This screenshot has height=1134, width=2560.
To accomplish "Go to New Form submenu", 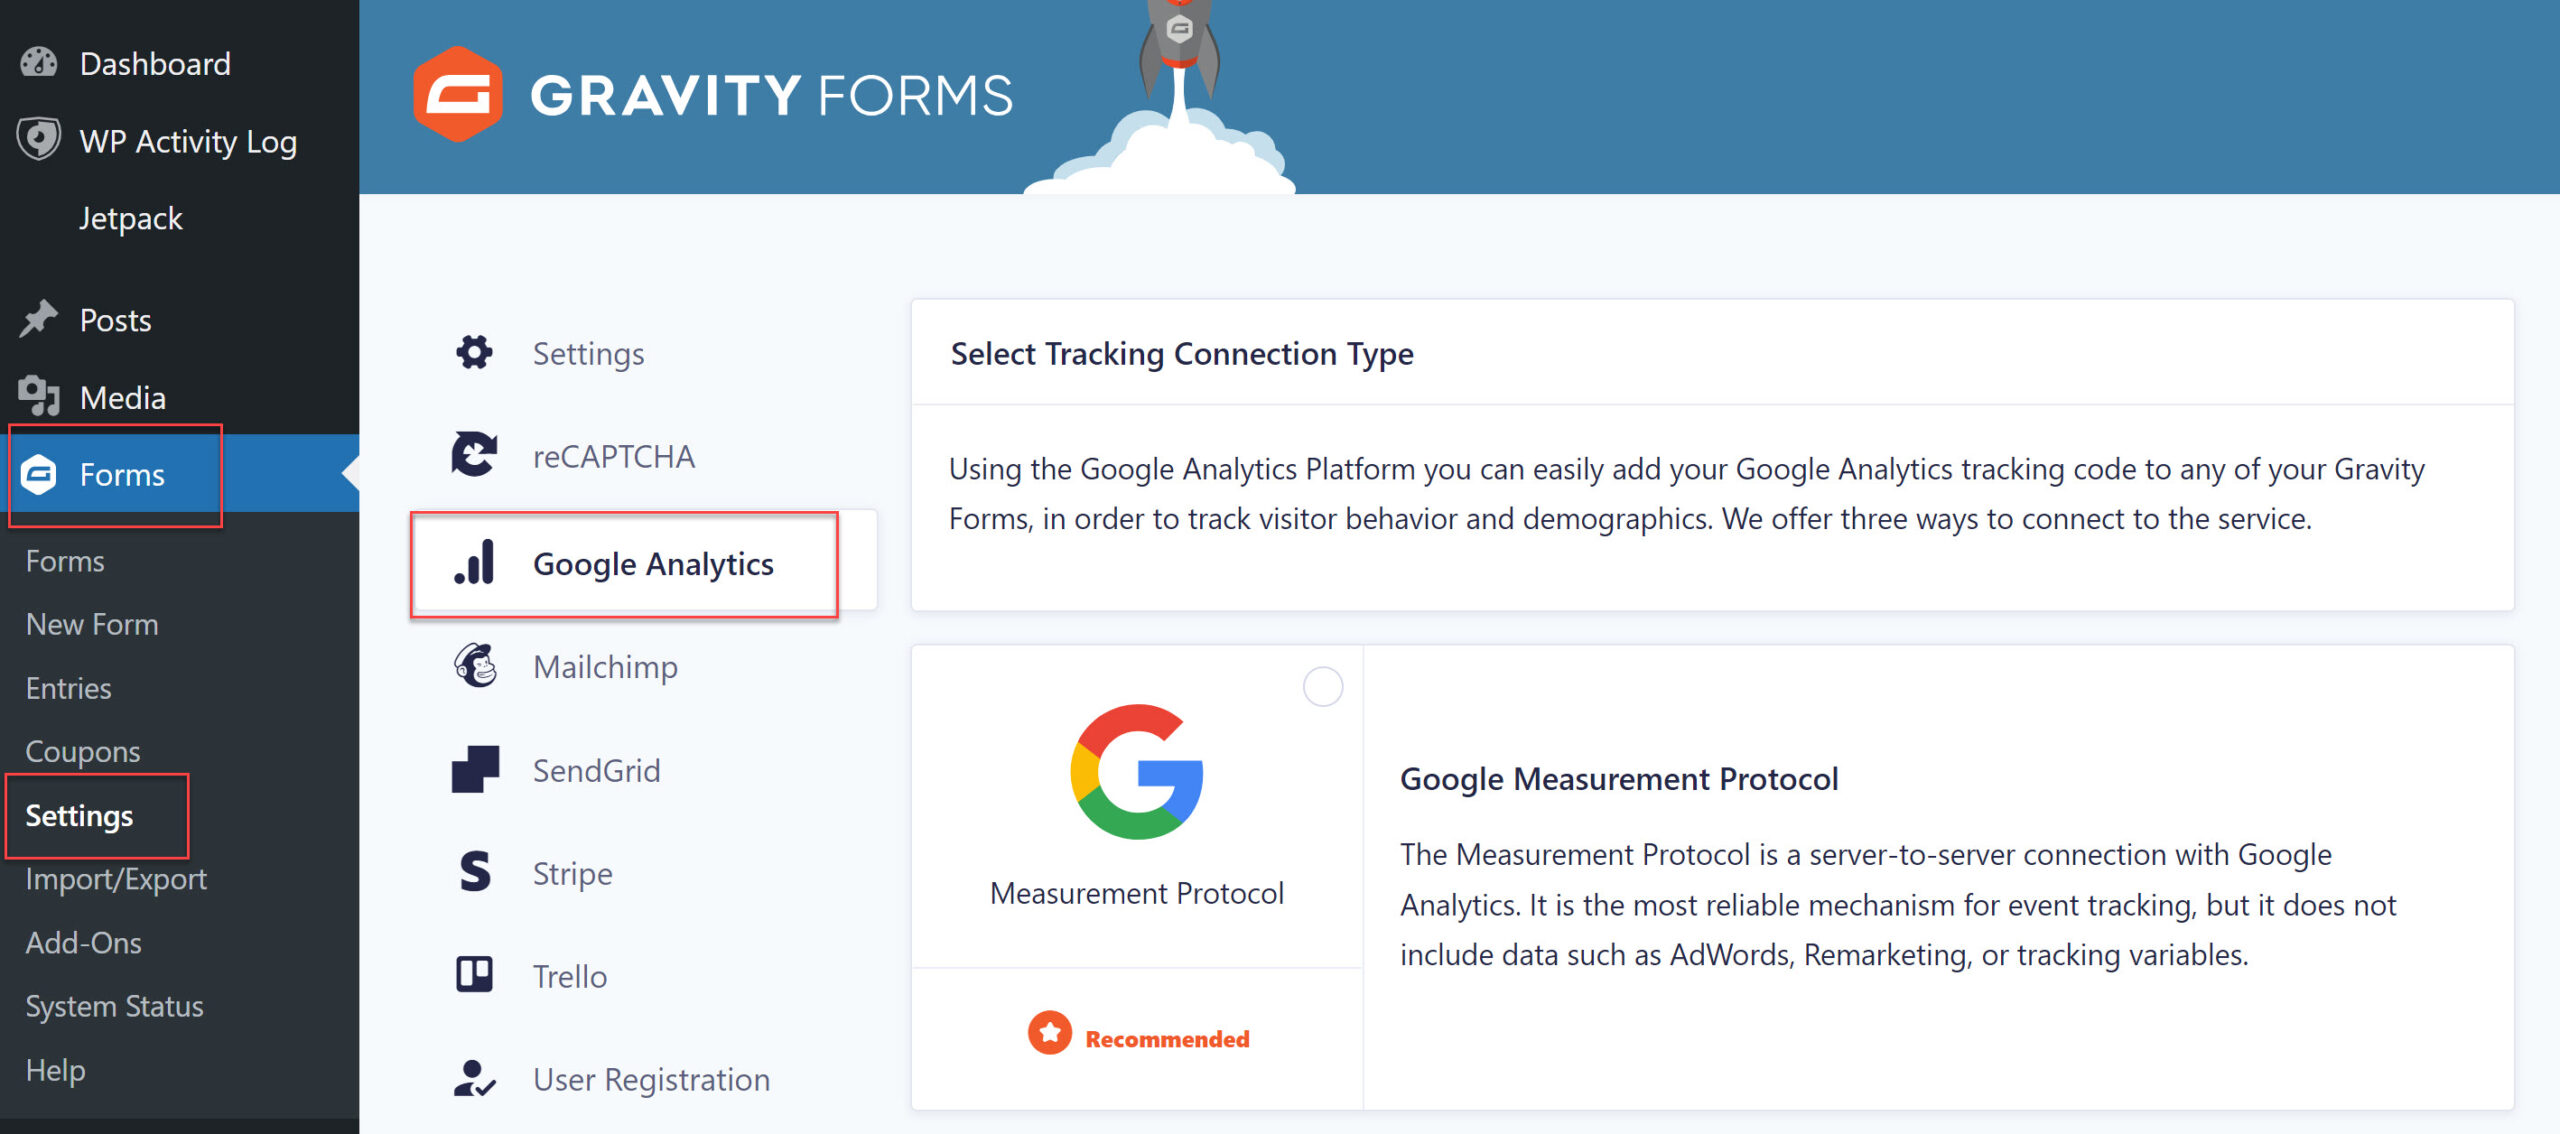I will coord(92,624).
